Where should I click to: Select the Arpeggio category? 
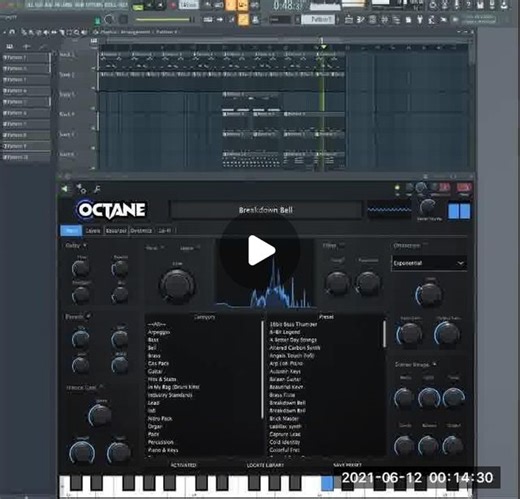[x=159, y=332]
